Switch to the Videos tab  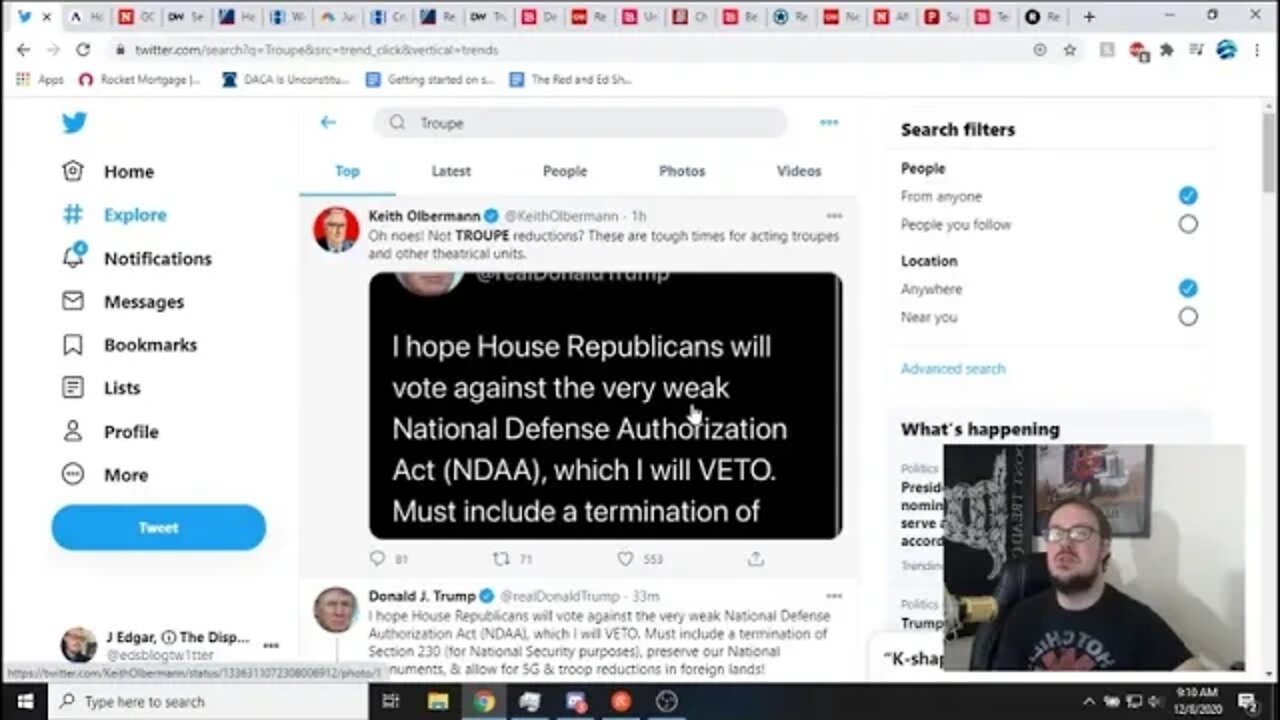point(799,171)
